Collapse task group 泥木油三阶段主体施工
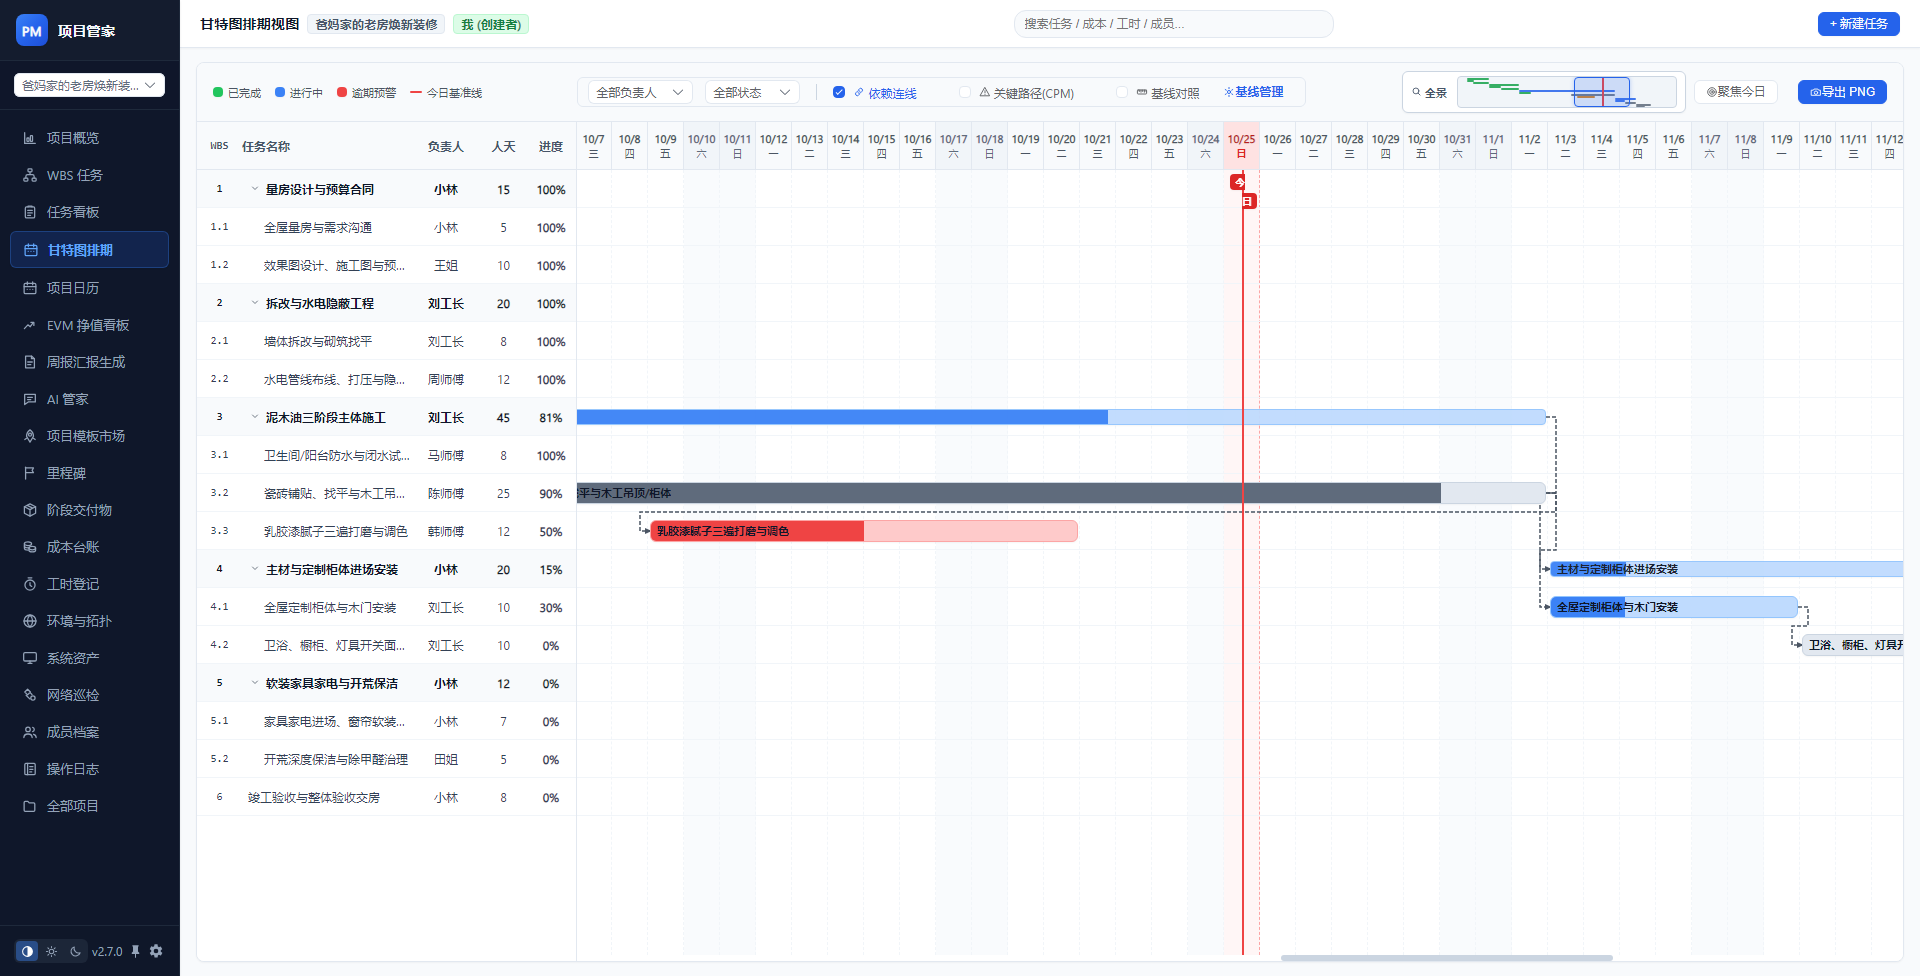The image size is (1920, 976). (254, 417)
